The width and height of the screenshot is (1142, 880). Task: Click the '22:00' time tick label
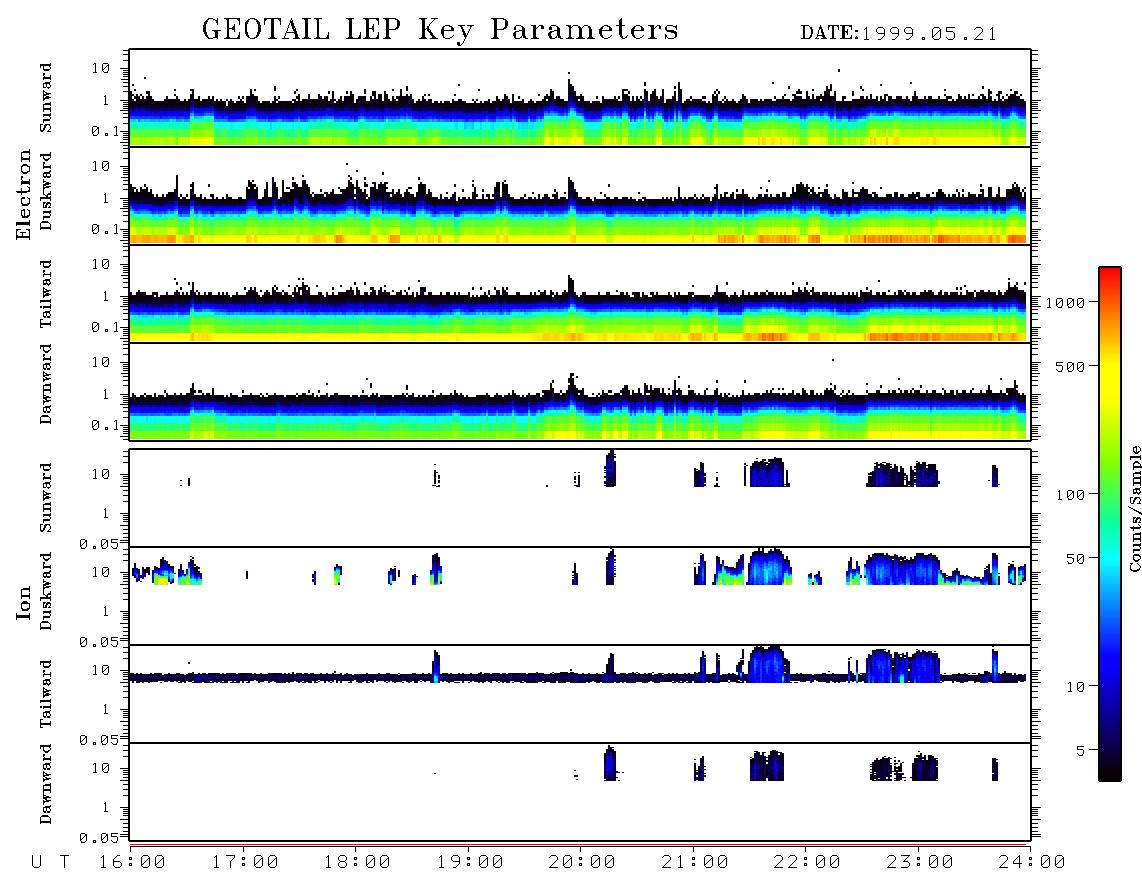(x=807, y=863)
